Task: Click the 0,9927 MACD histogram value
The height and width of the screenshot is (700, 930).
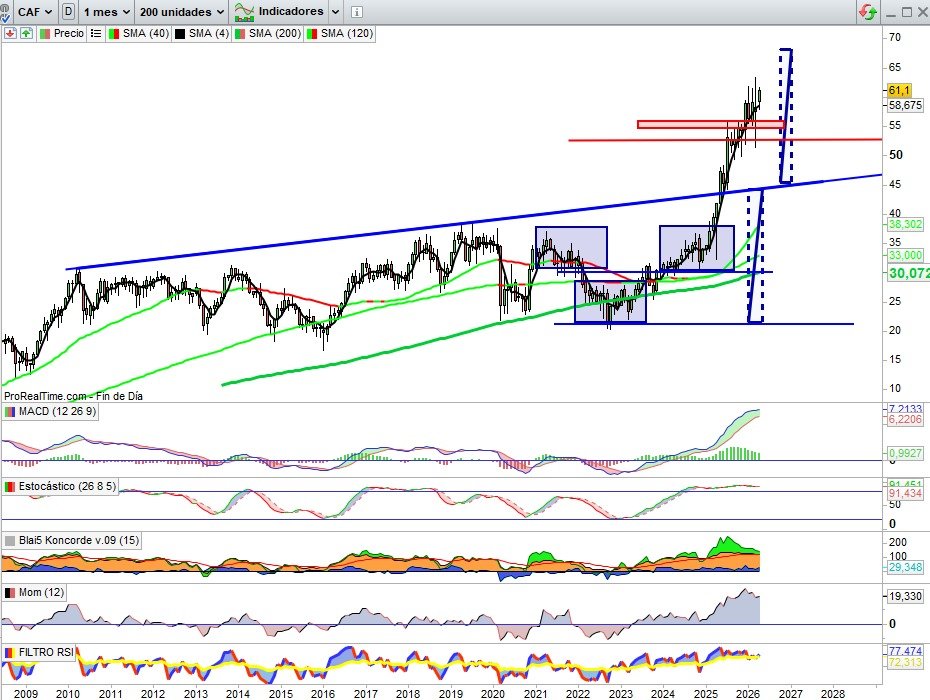Action: (x=905, y=453)
